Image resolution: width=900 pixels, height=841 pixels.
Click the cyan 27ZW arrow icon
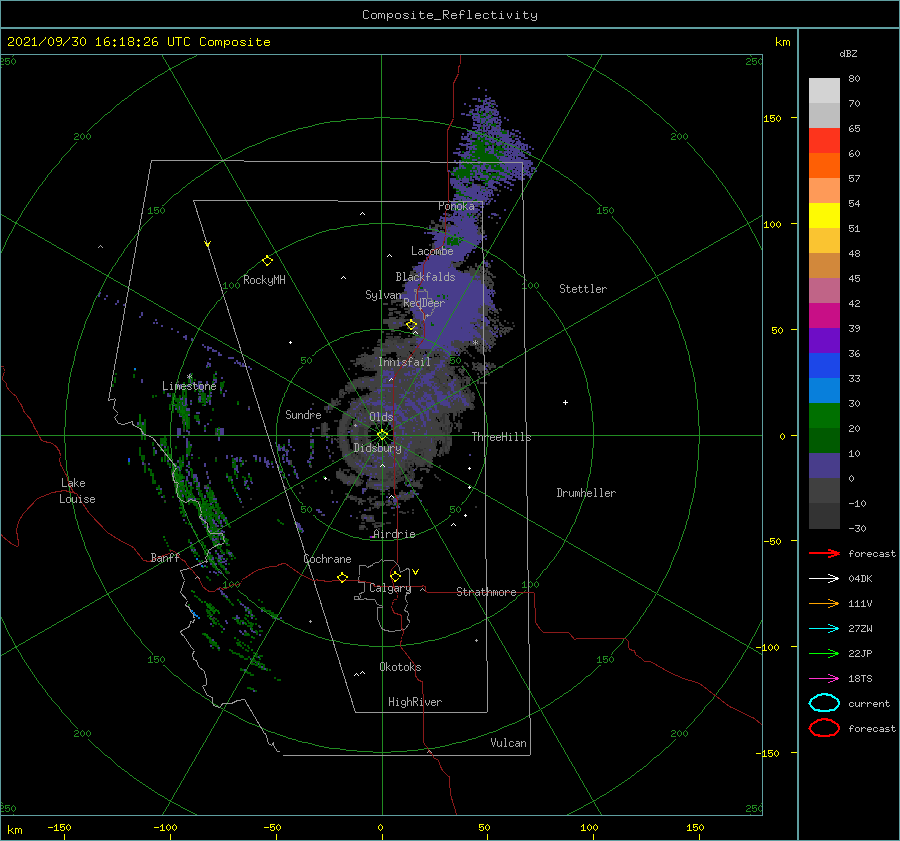[x=824, y=629]
